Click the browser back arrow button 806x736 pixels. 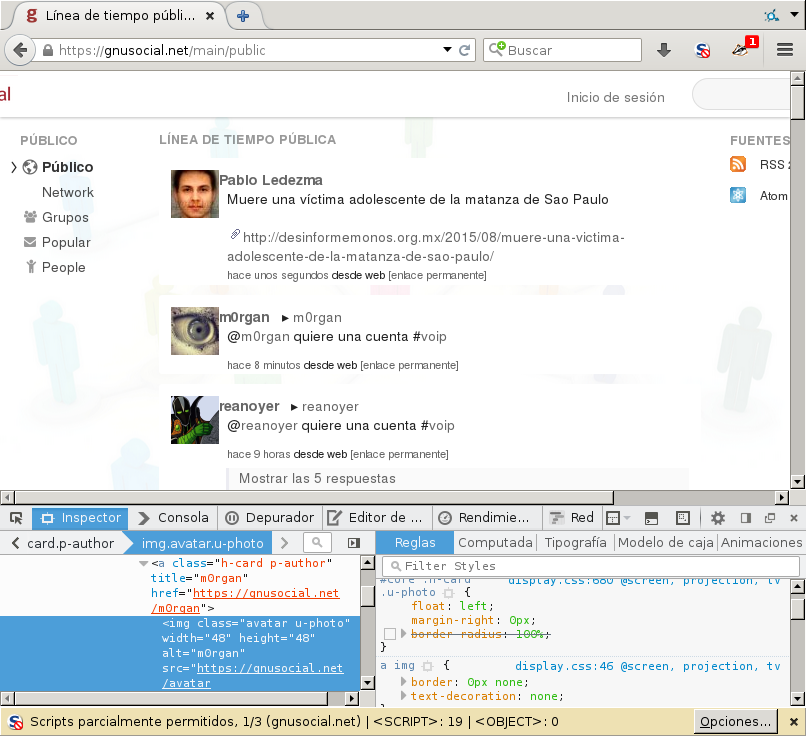[20, 50]
